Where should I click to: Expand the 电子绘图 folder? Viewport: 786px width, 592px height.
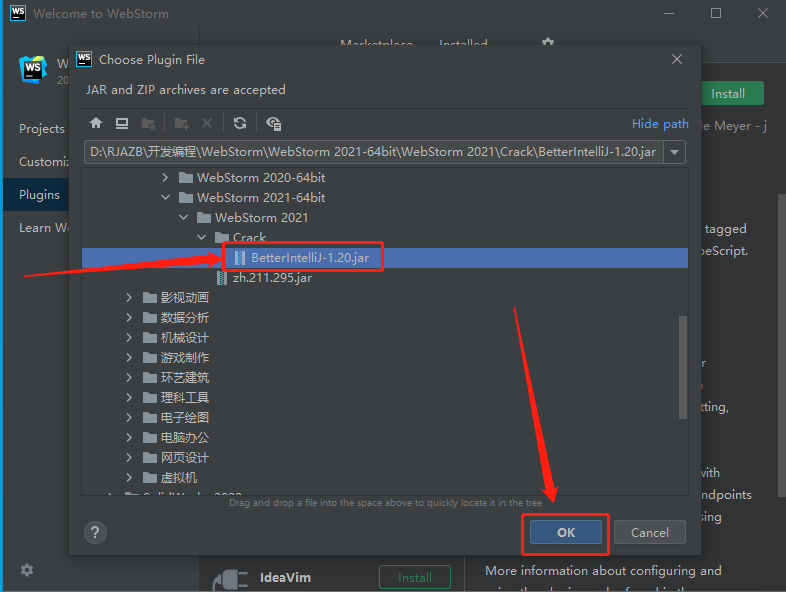pyautogui.click(x=129, y=418)
